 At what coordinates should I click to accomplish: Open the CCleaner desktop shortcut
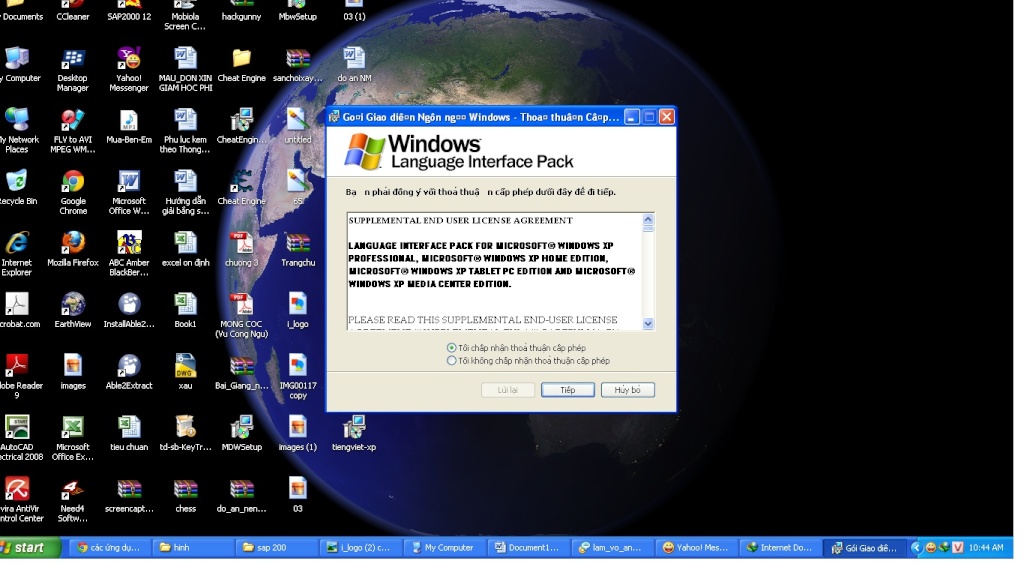[72, 11]
